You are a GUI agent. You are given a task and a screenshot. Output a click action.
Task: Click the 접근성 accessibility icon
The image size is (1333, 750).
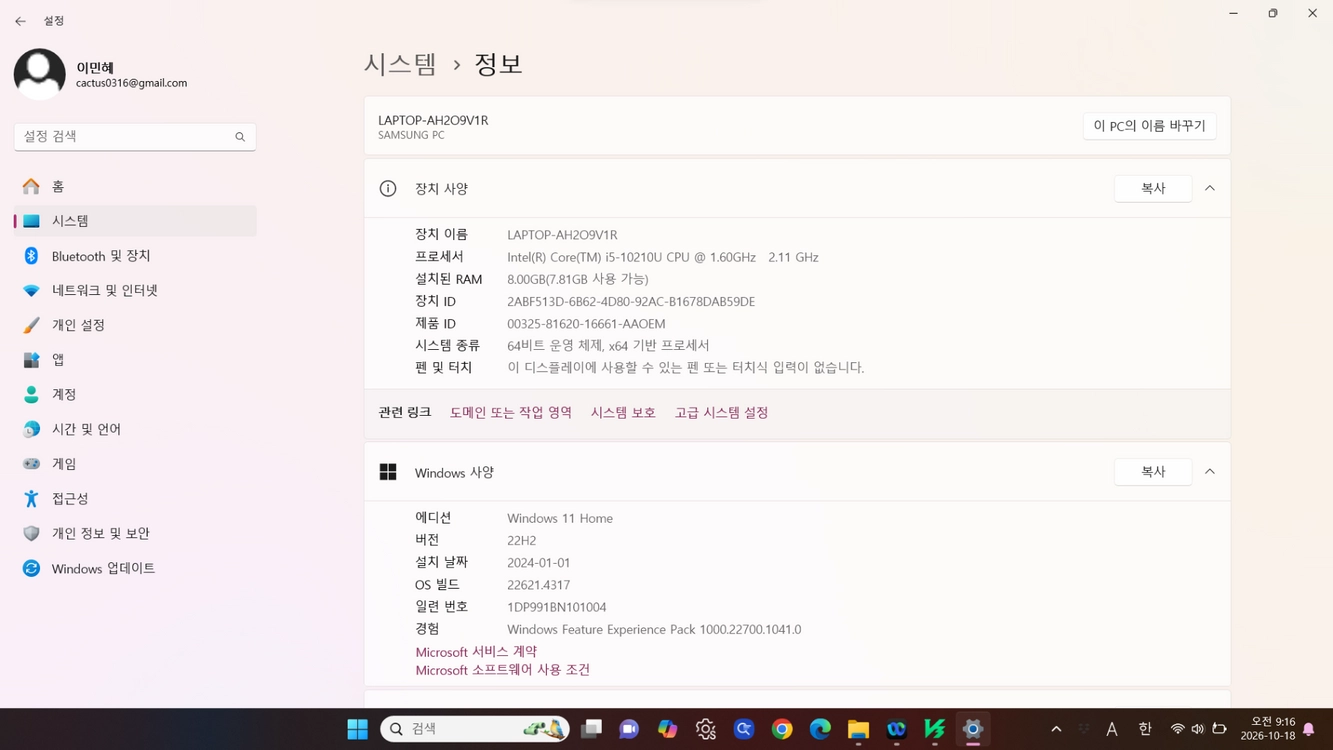click(x=32, y=499)
